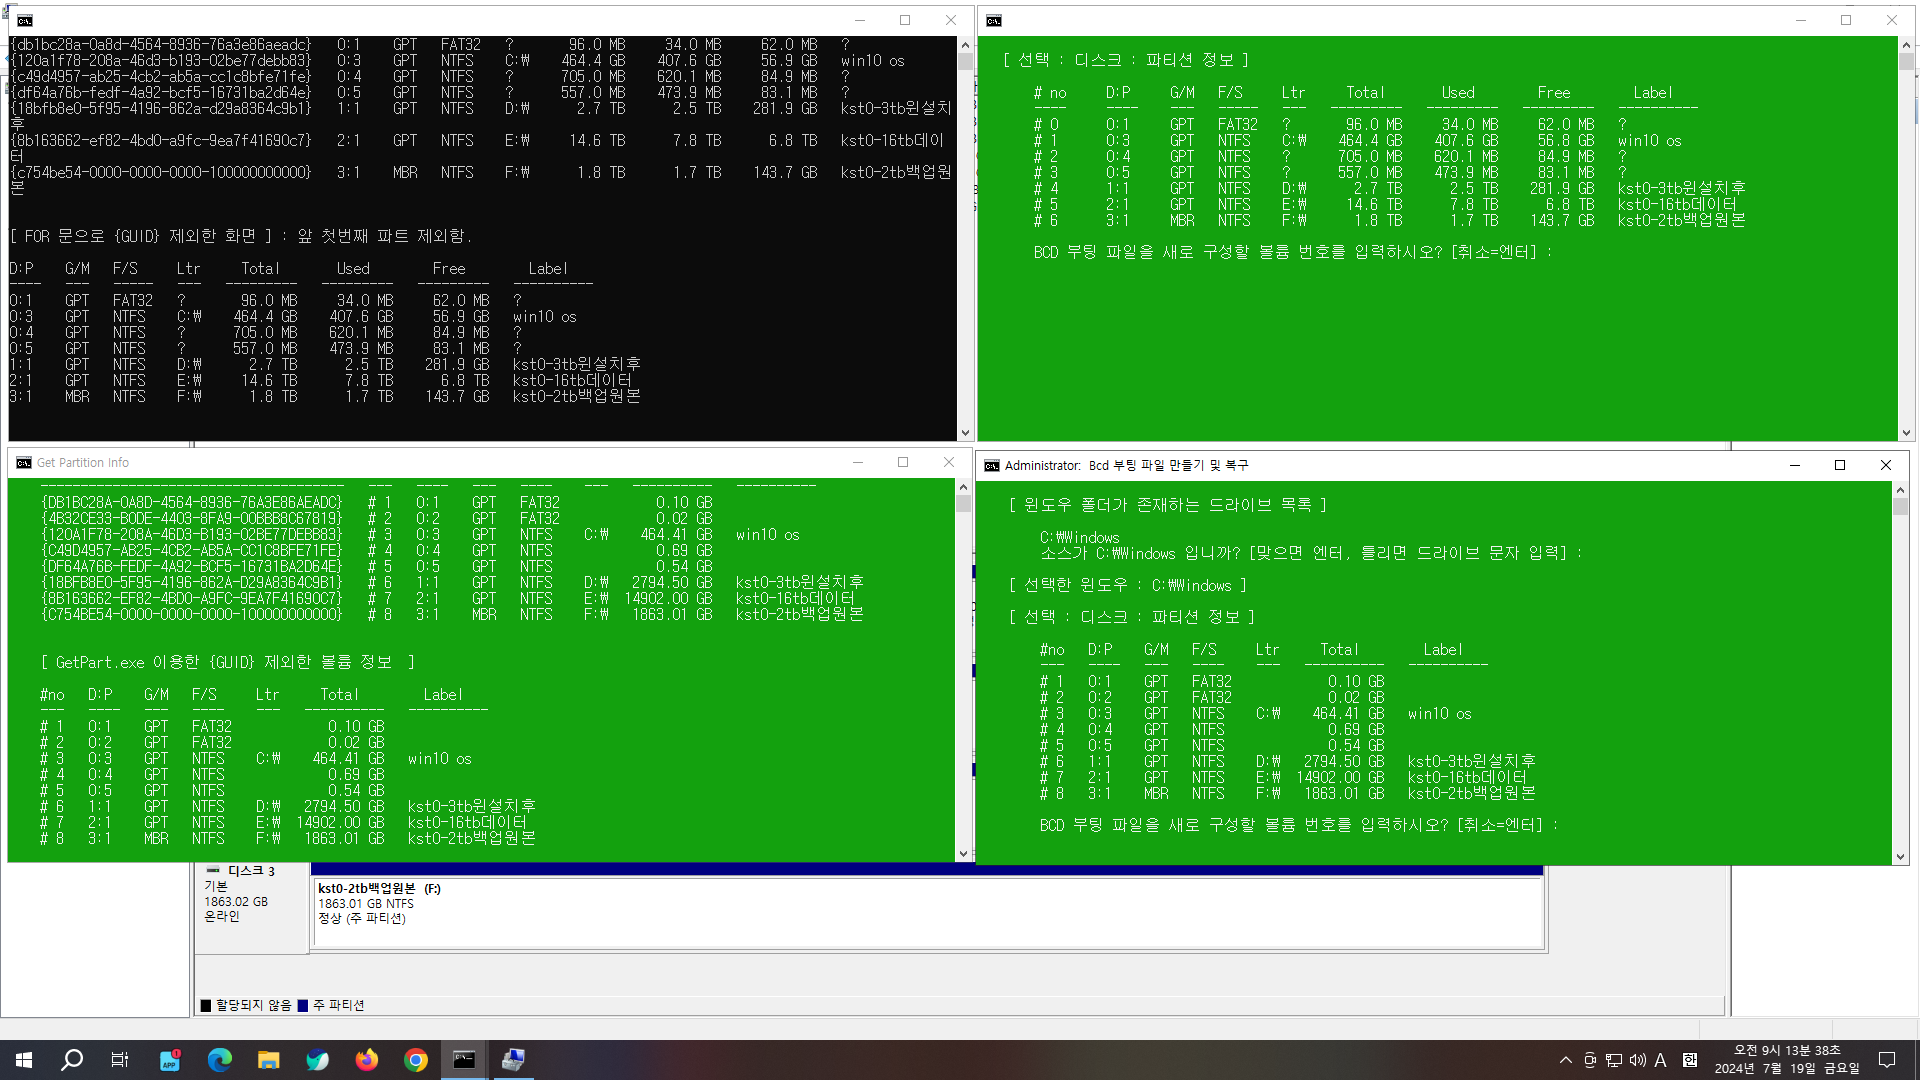
Task: Open system menu icon of top-right green console
Action: point(993,20)
